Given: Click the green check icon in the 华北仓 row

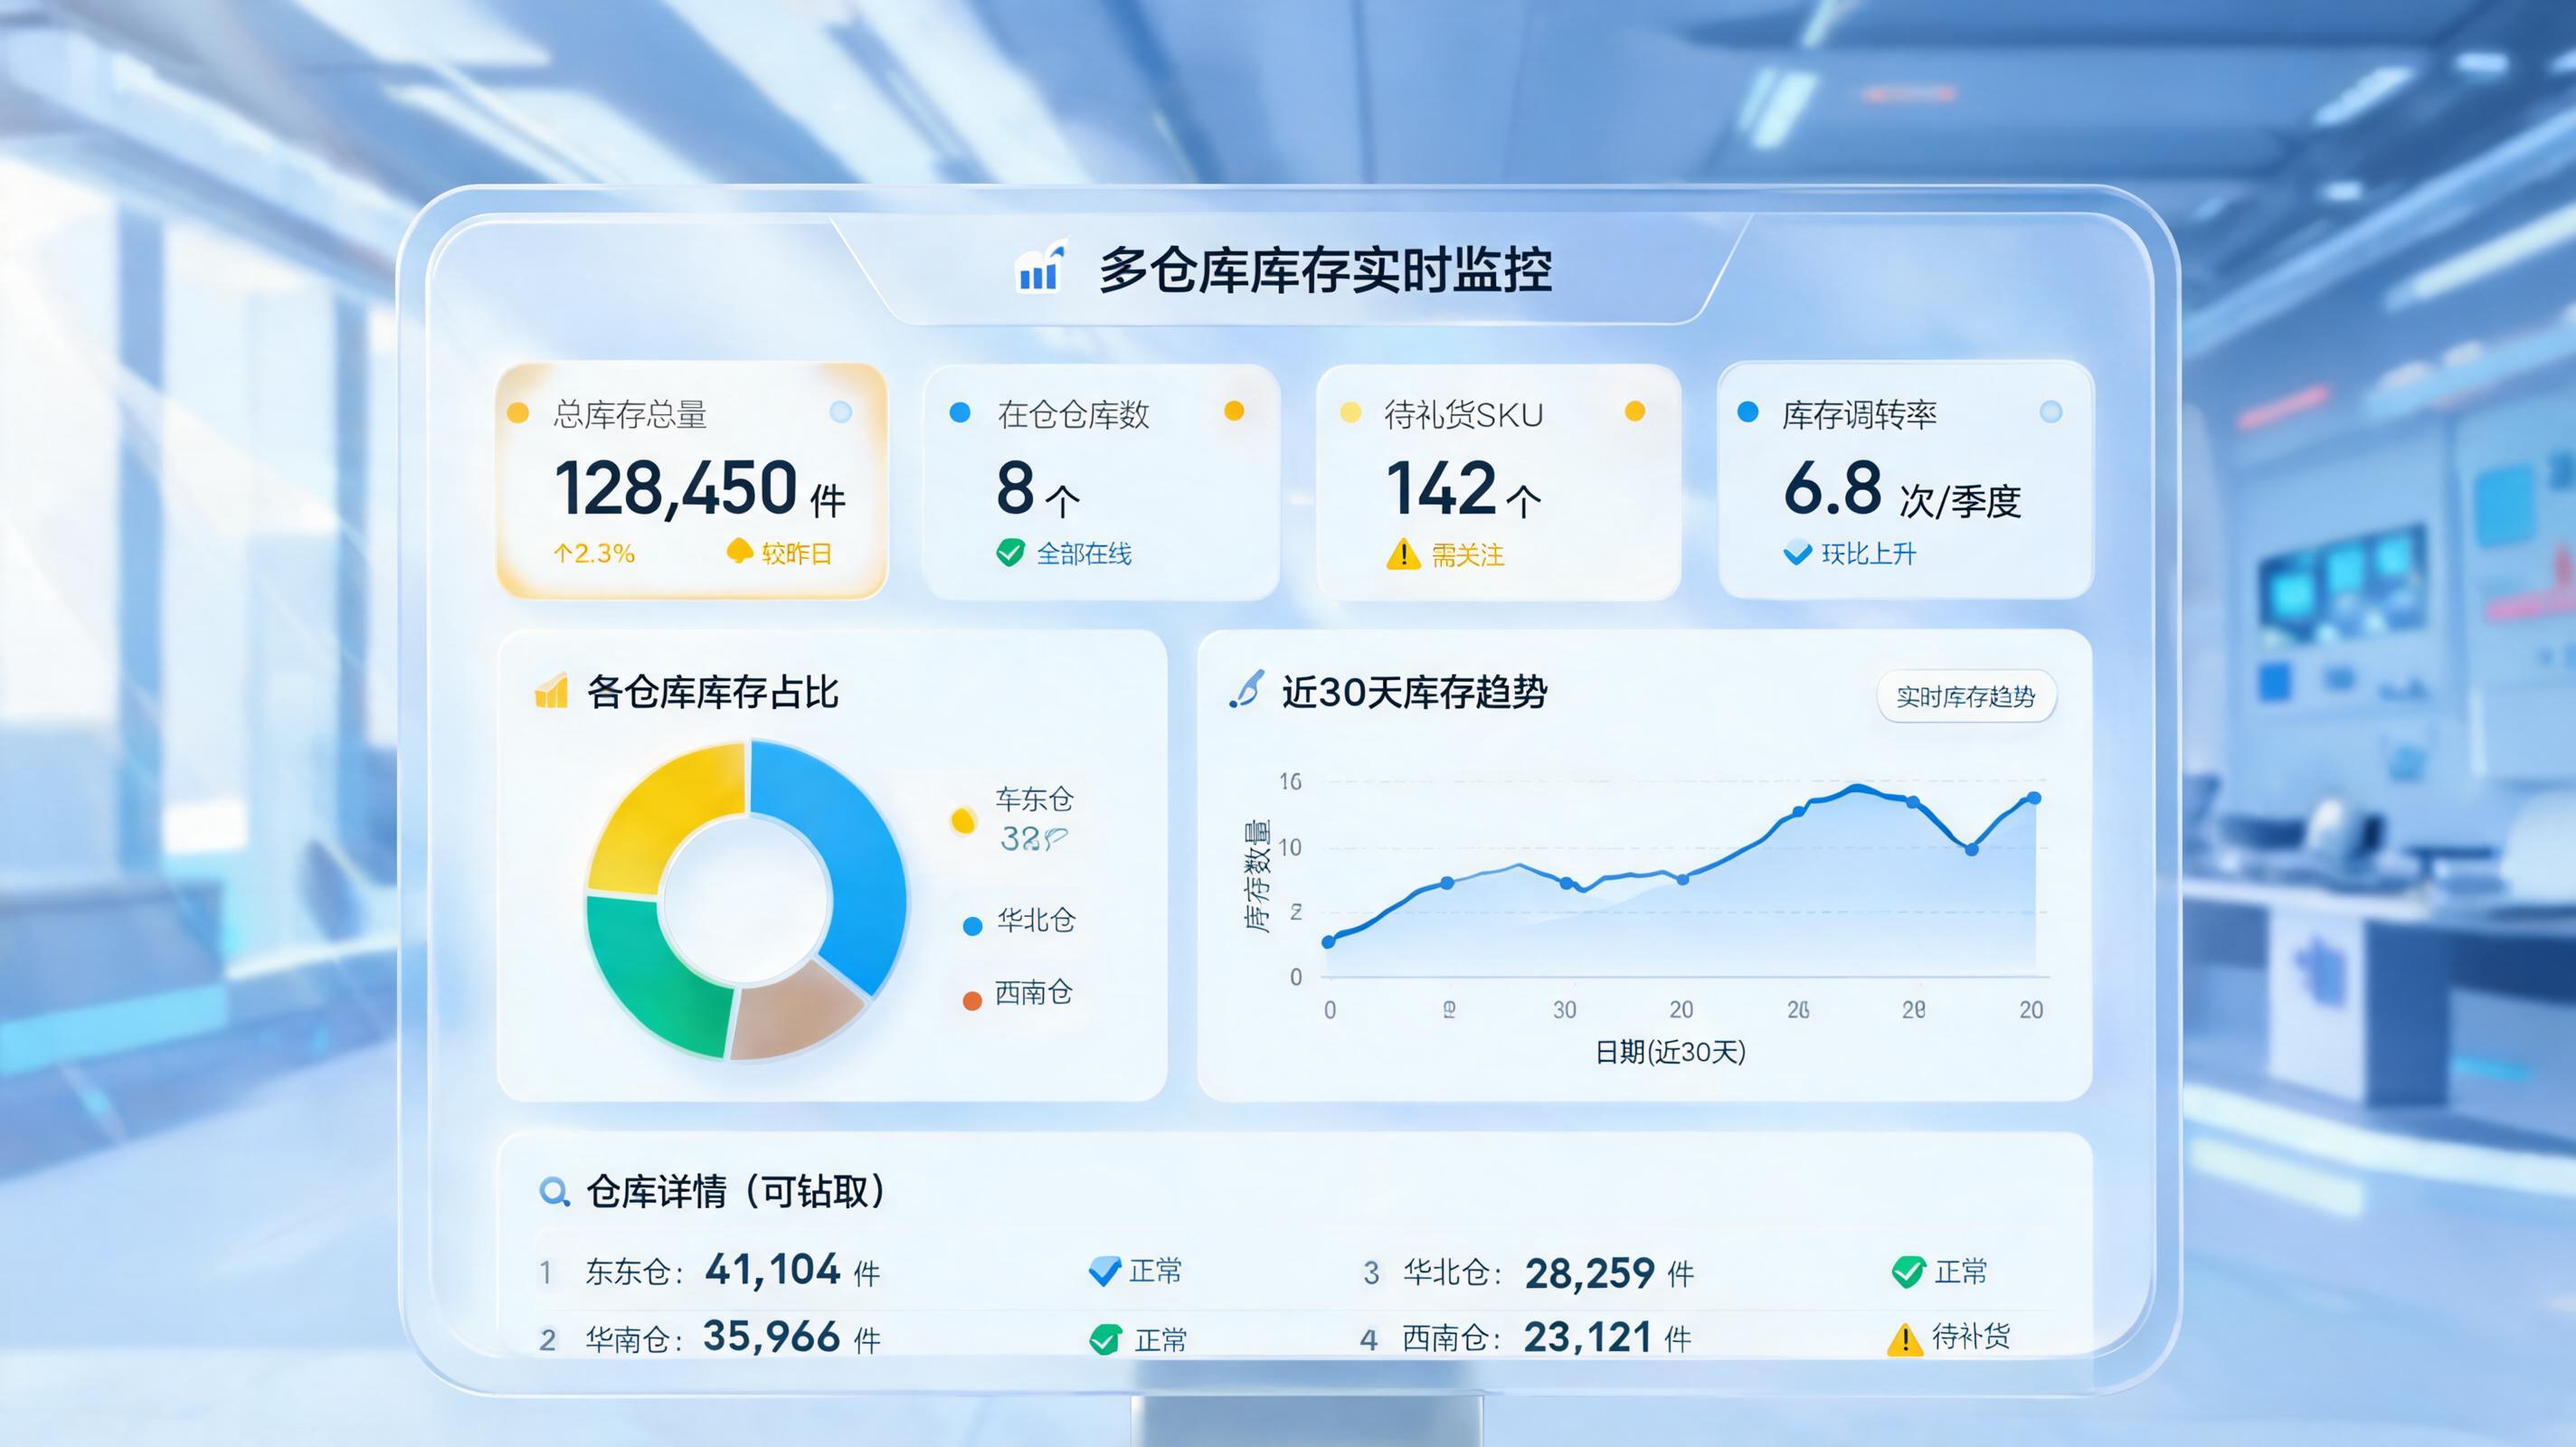Looking at the screenshot, I should tap(1908, 1272).
